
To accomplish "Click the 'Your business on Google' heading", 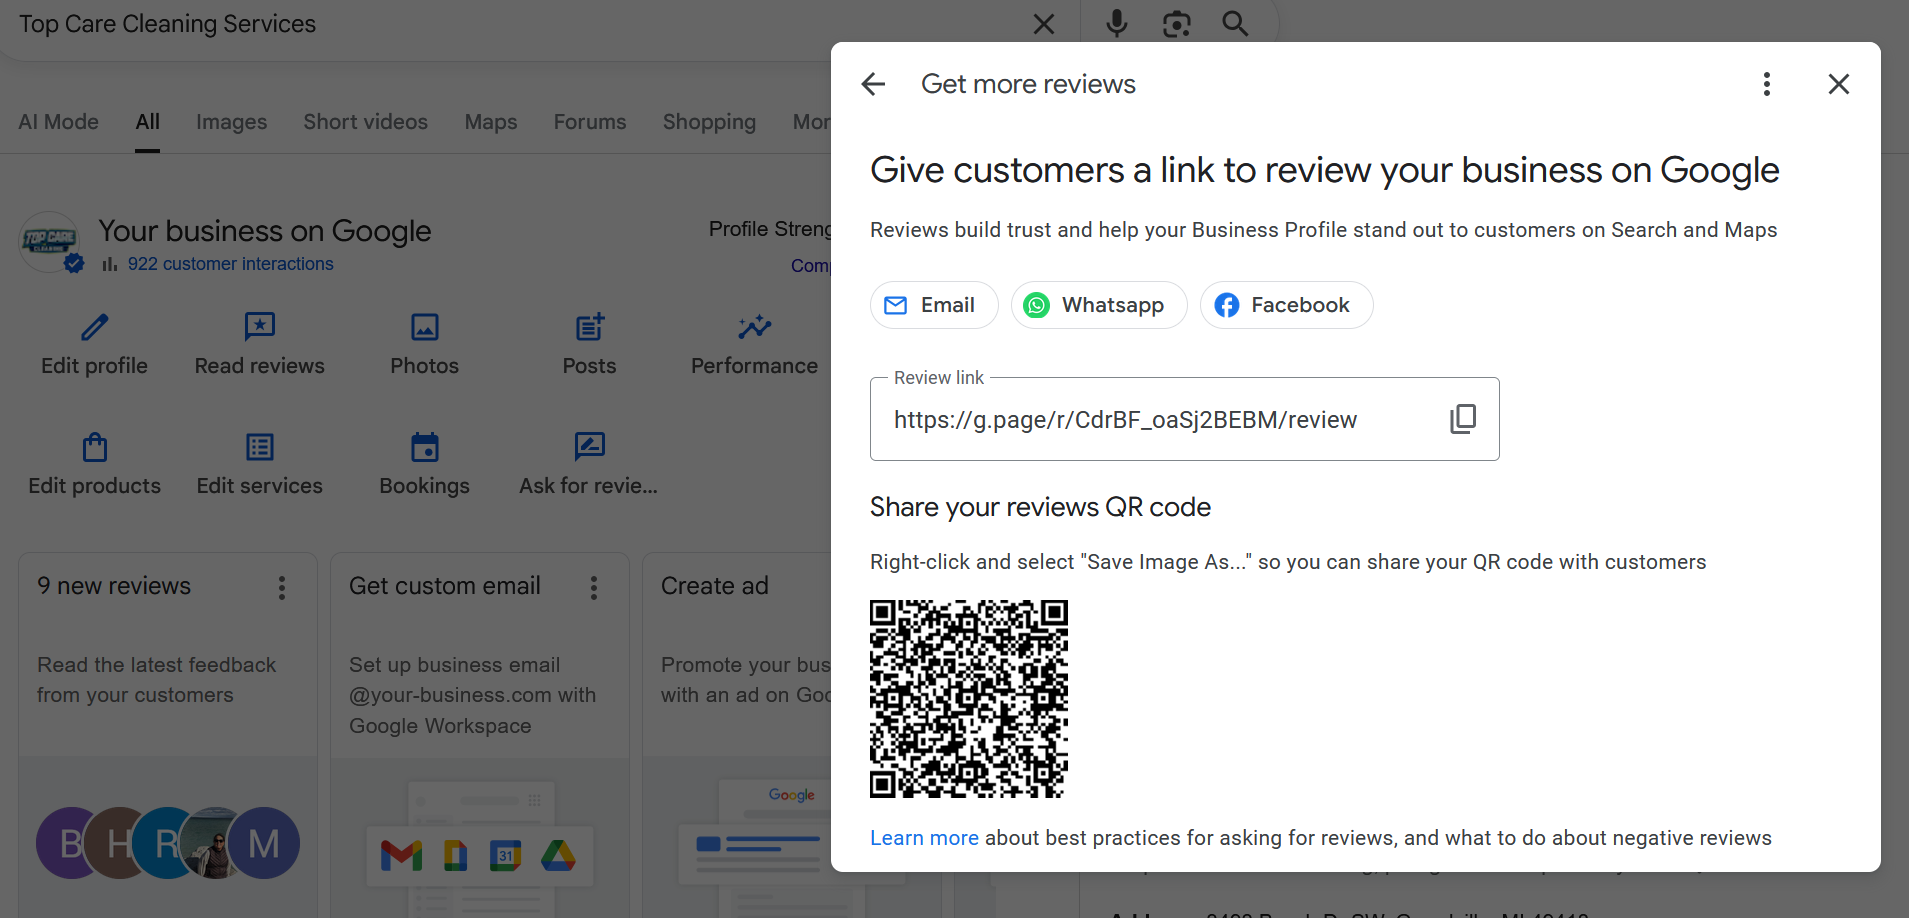I will [265, 231].
